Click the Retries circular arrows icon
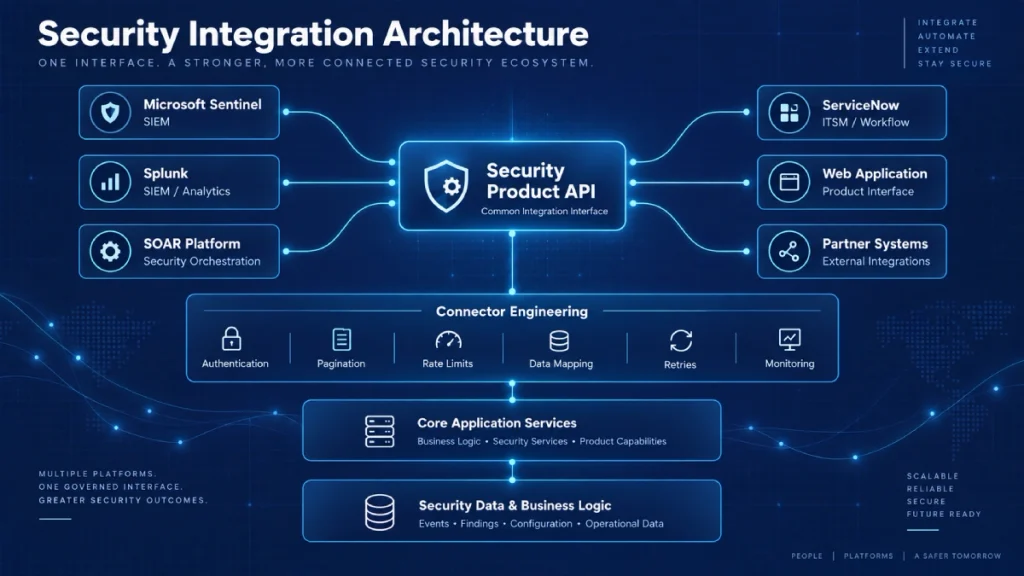1024x576 pixels. pos(680,340)
